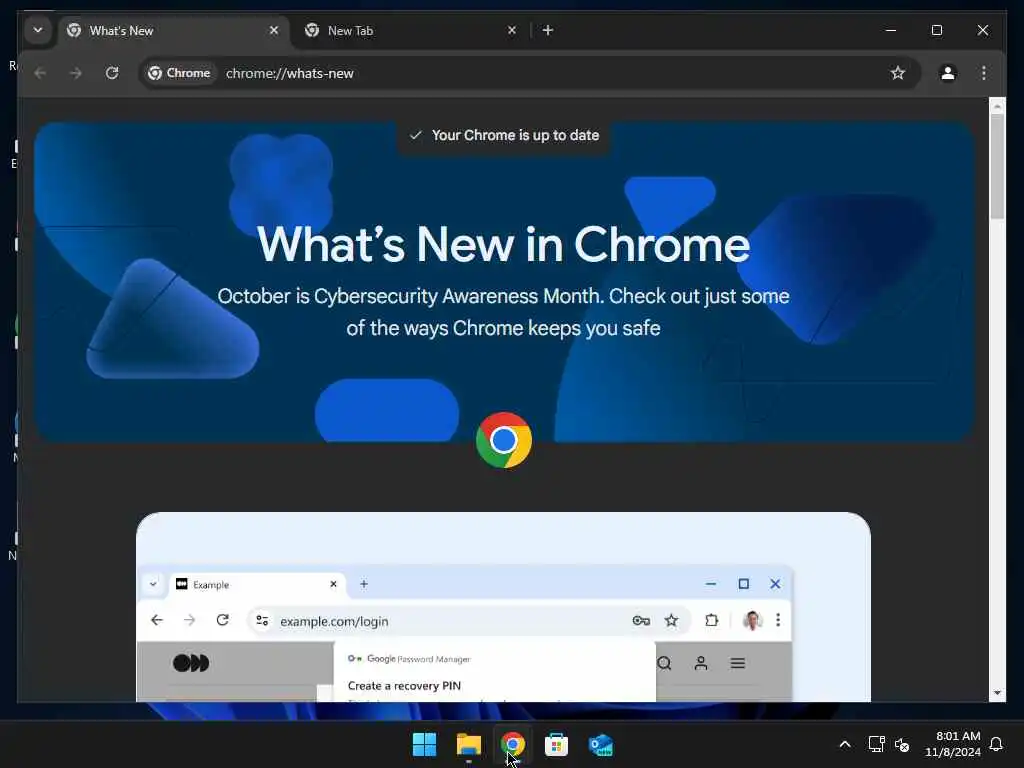Minimize the Chrome window
The height and width of the screenshot is (768, 1024).
tap(891, 30)
